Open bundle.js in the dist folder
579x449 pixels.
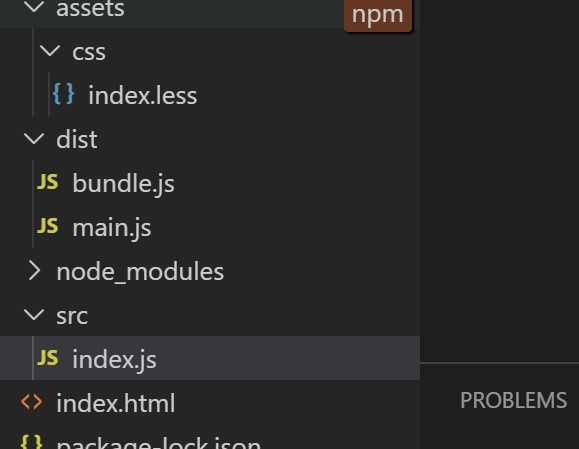[123, 183]
